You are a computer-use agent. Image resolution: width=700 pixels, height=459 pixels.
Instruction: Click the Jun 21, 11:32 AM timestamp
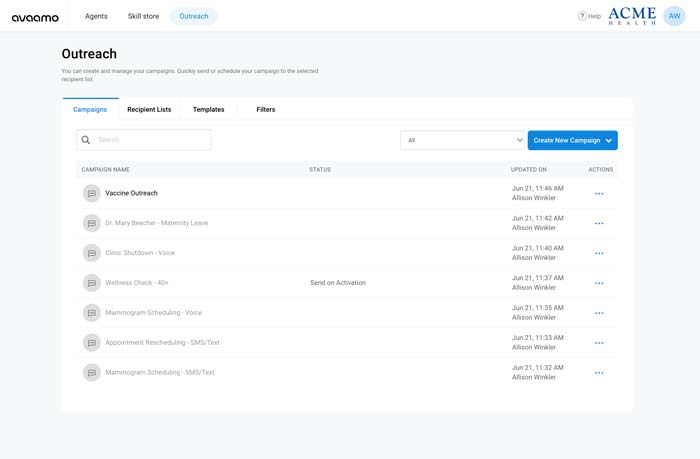[538, 367]
